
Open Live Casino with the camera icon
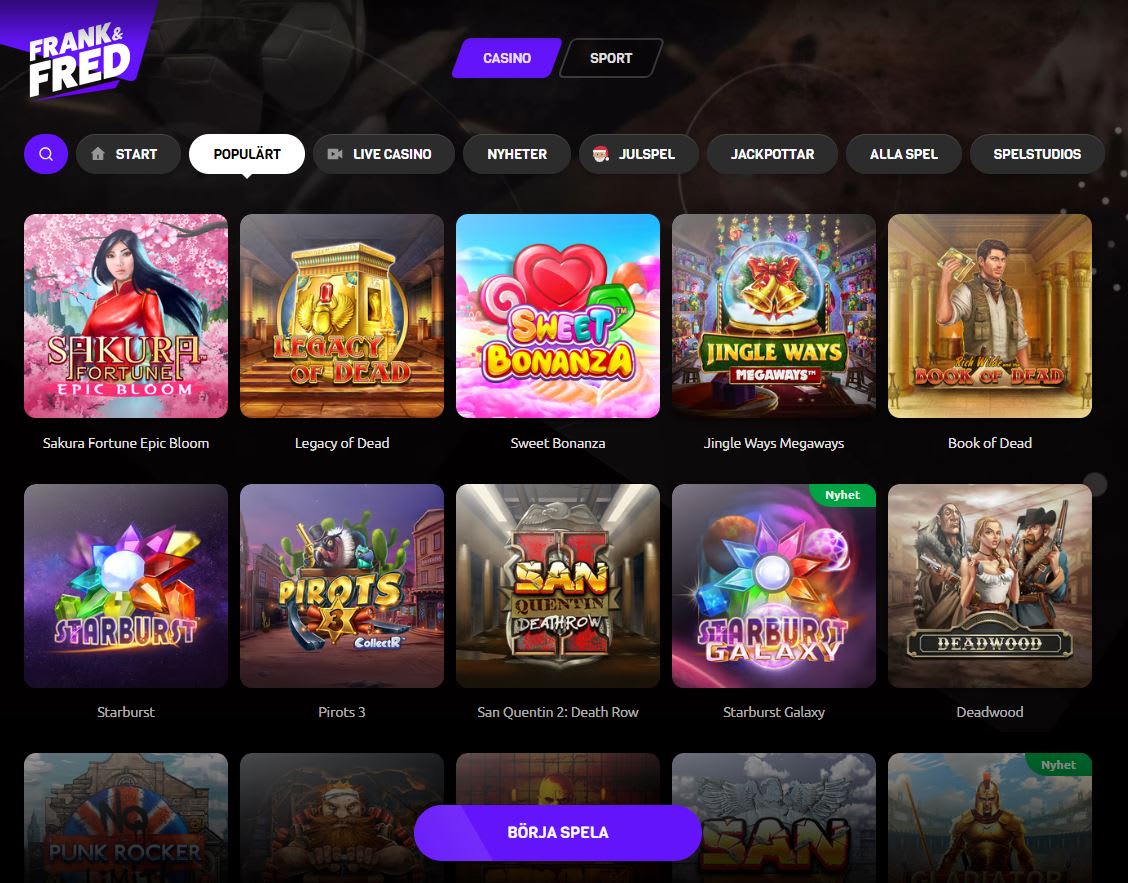pyautogui.click(x=383, y=154)
